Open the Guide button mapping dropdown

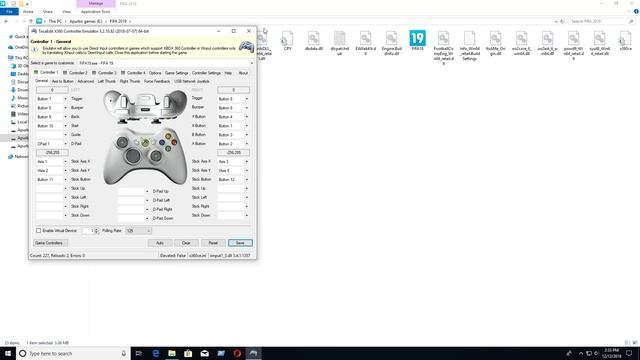tap(65, 135)
